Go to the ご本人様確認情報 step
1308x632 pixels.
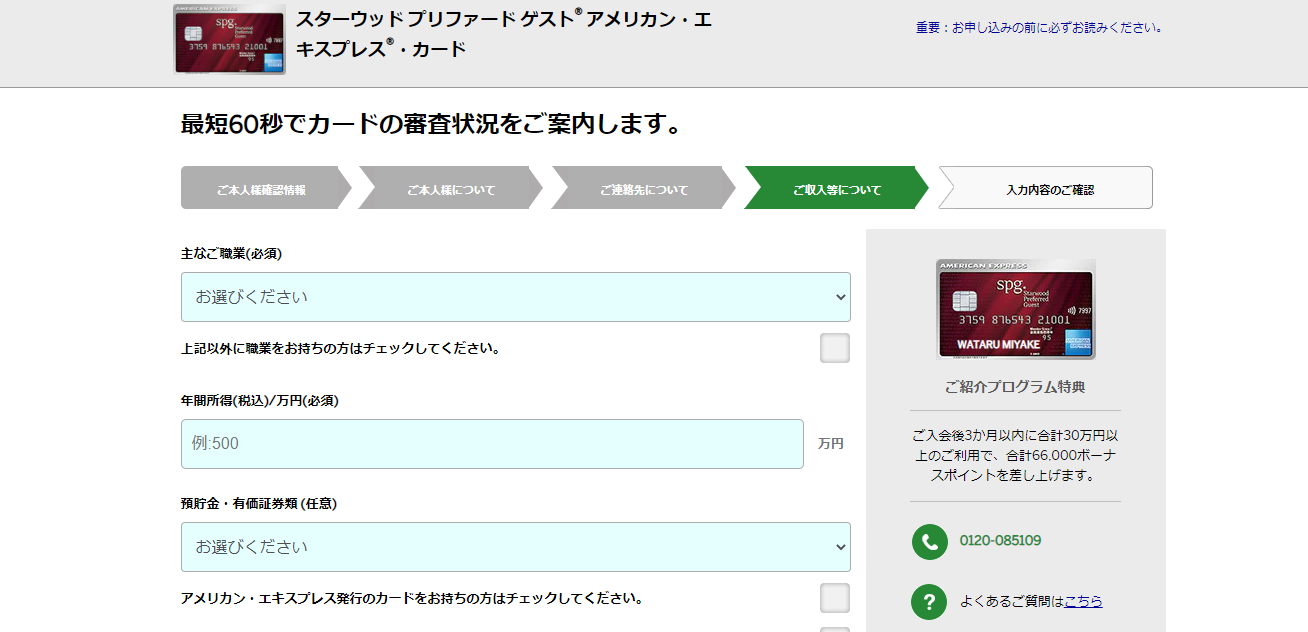pyautogui.click(x=265, y=188)
